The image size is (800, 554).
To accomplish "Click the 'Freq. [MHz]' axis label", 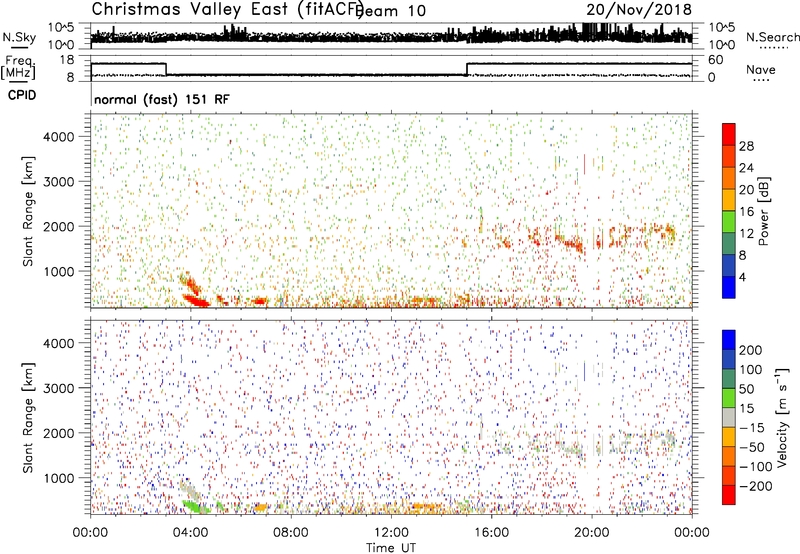I will (x=18, y=67).
